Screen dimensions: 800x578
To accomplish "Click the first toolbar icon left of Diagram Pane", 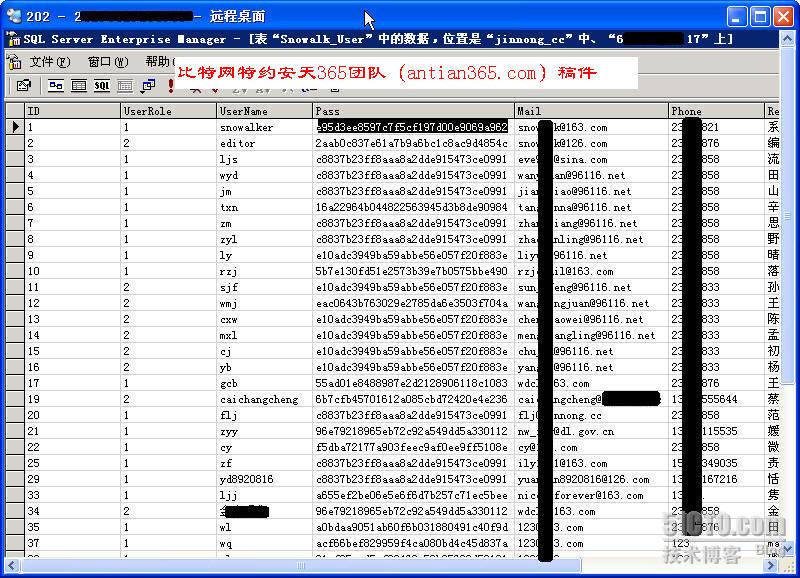I will [23, 86].
